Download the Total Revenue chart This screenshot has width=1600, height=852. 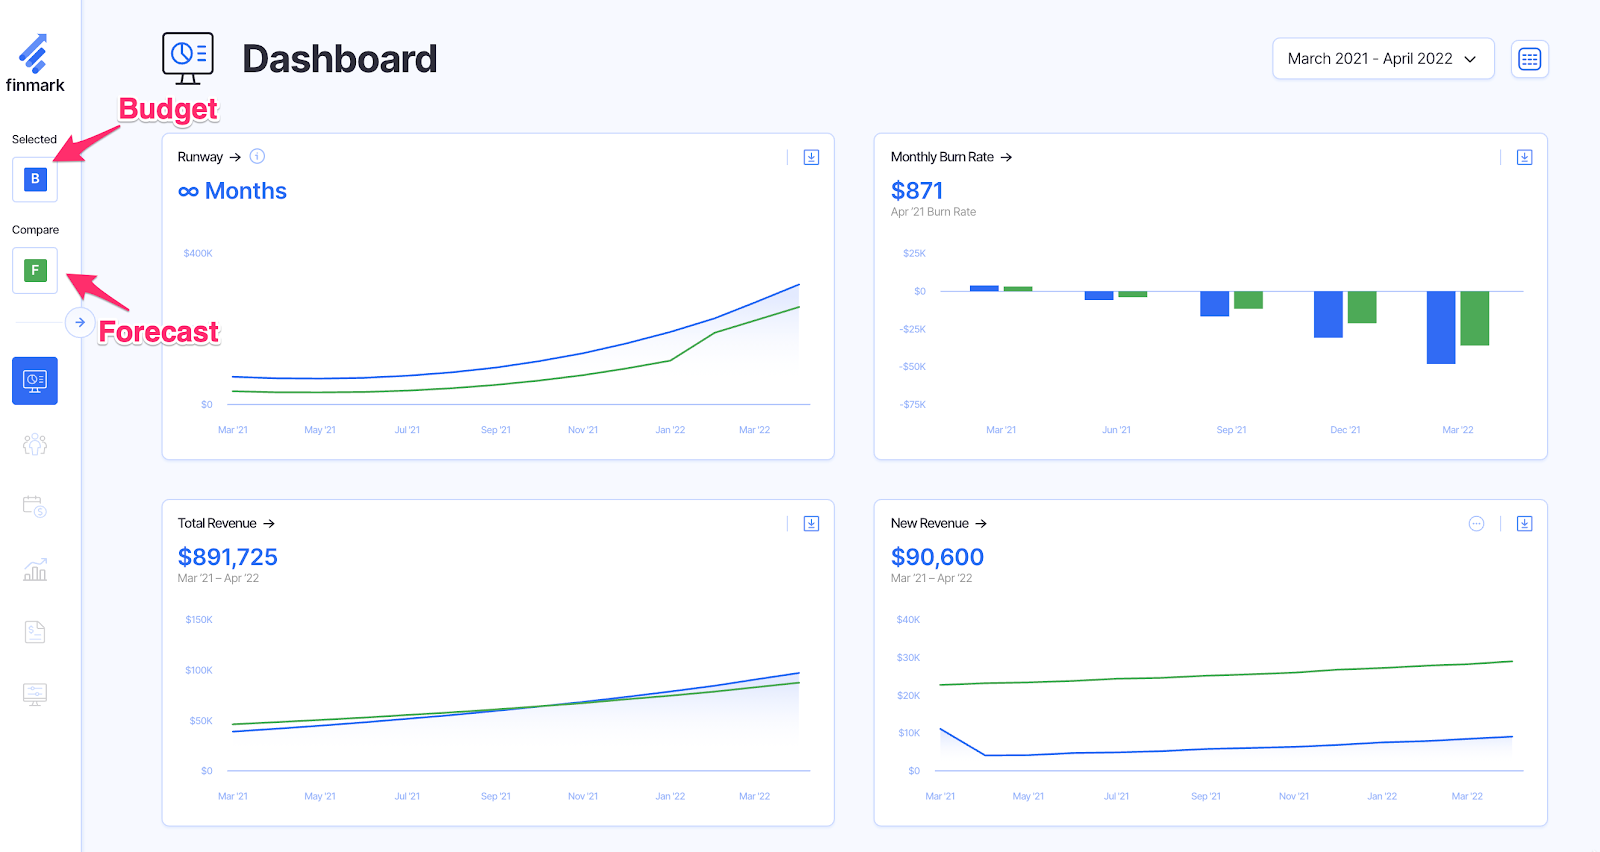811,523
